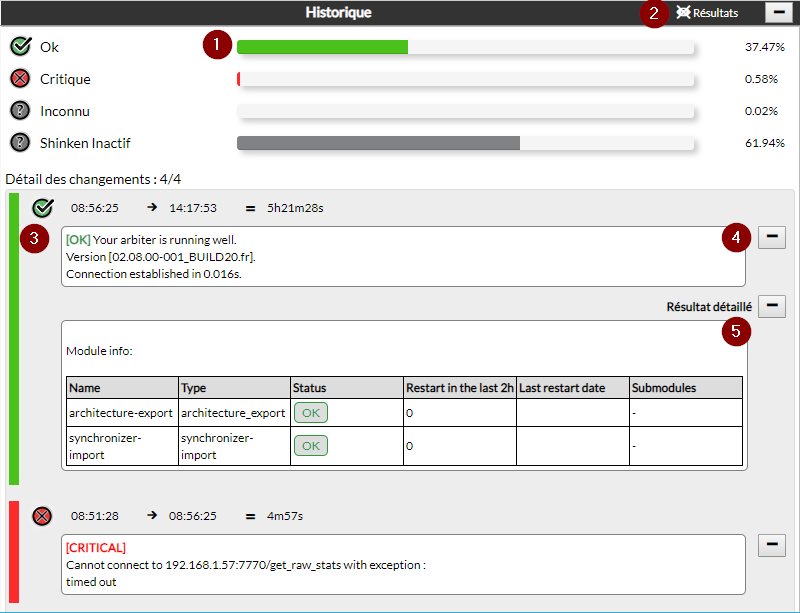Click critical icon of 08:51:28 entry
The width and height of the screenshot is (800, 613).
[42, 516]
